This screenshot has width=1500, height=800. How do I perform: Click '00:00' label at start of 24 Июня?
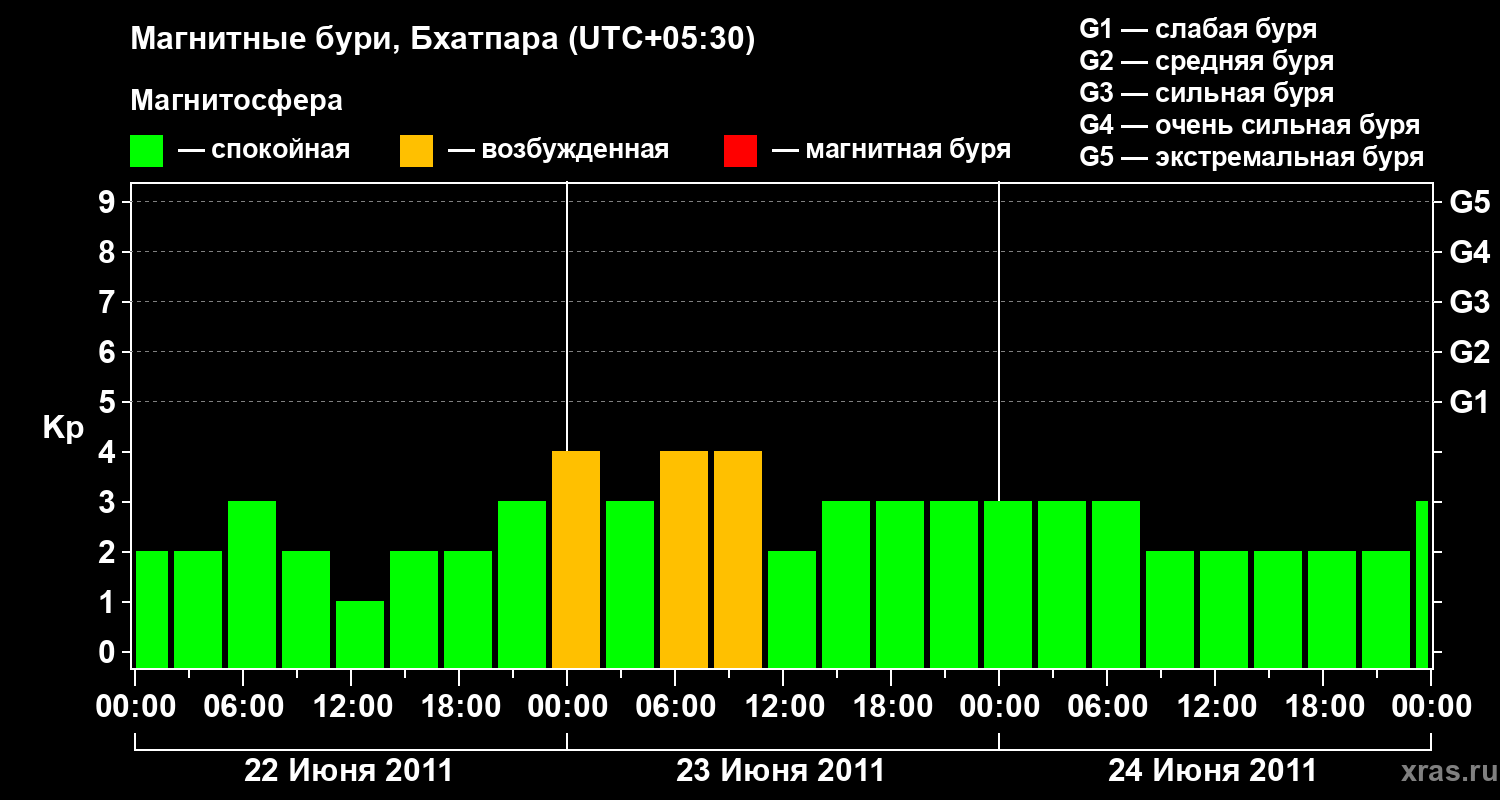pyautogui.click(x=999, y=706)
